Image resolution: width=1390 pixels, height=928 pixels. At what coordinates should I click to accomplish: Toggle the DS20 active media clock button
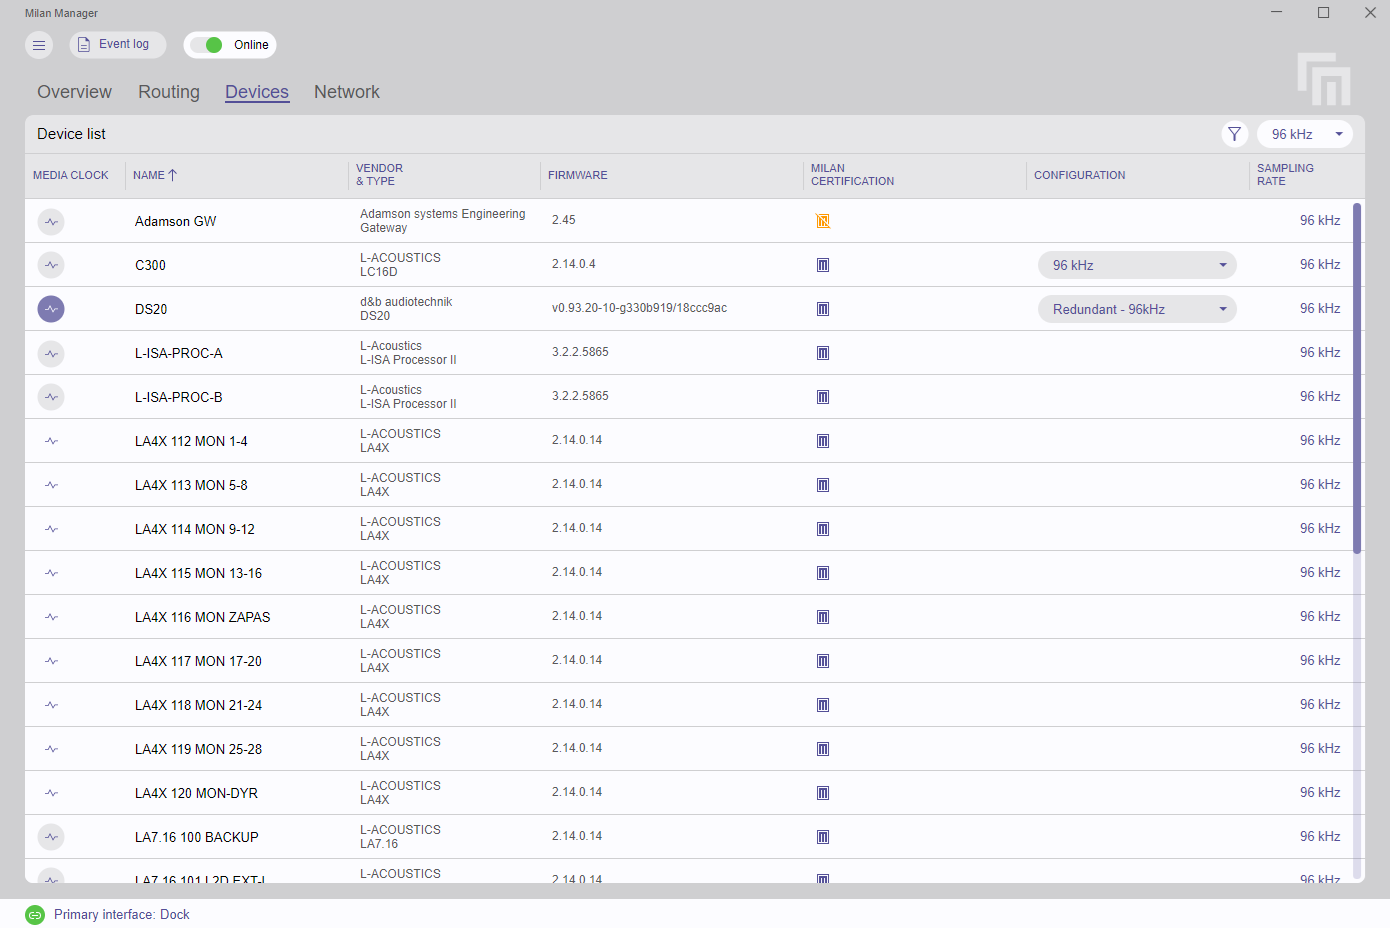[x=51, y=309]
